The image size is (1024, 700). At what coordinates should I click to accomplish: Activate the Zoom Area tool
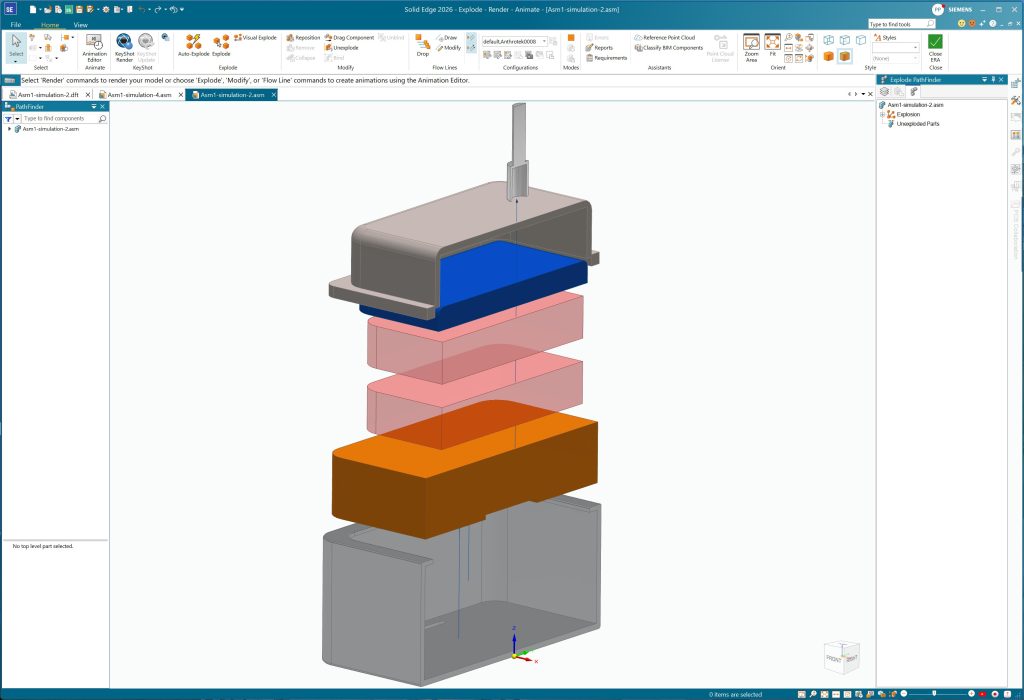click(x=752, y=48)
